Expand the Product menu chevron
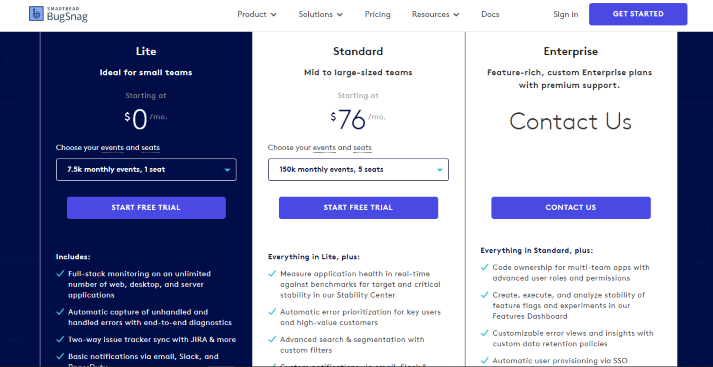713x367 pixels. pyautogui.click(x=273, y=15)
